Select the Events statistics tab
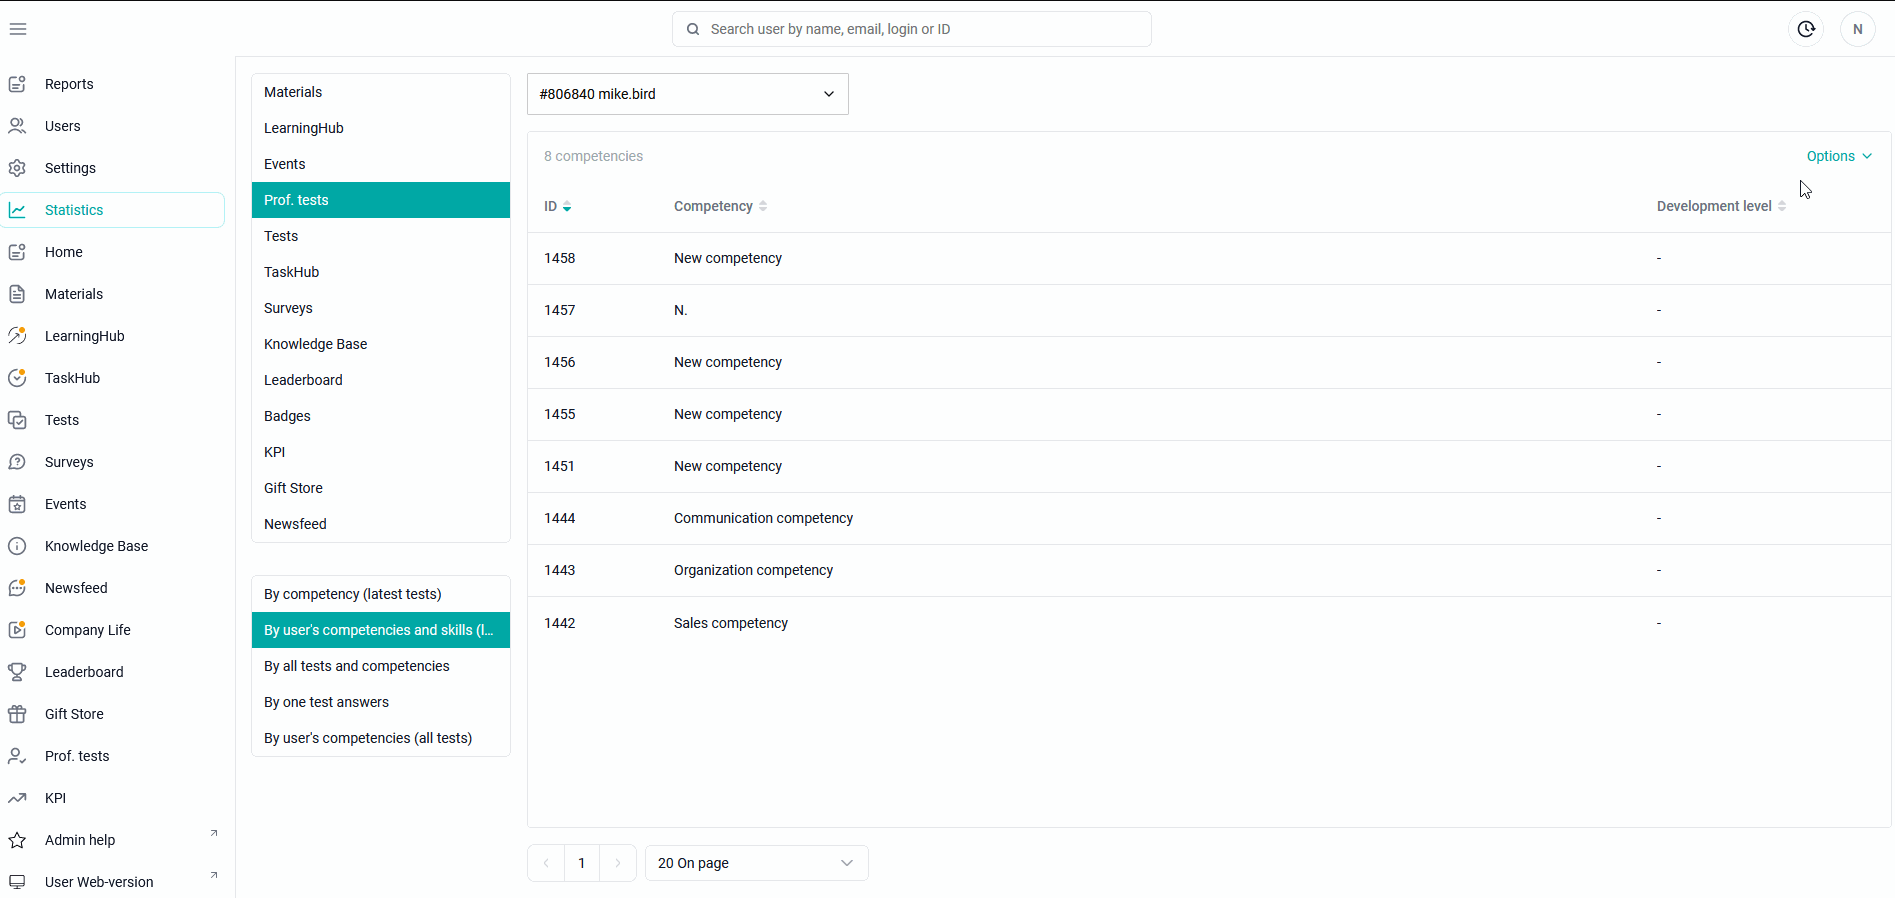 click(x=381, y=164)
